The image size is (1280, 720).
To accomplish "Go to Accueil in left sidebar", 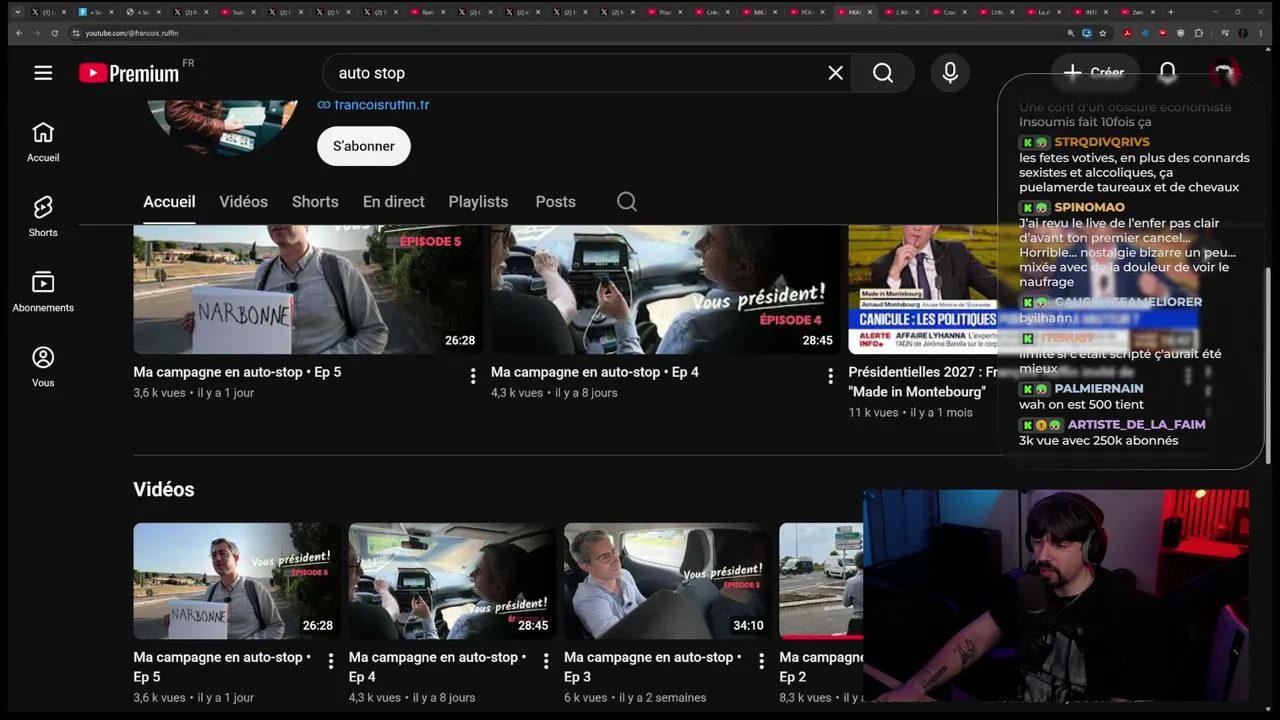I will pyautogui.click(x=43, y=142).
